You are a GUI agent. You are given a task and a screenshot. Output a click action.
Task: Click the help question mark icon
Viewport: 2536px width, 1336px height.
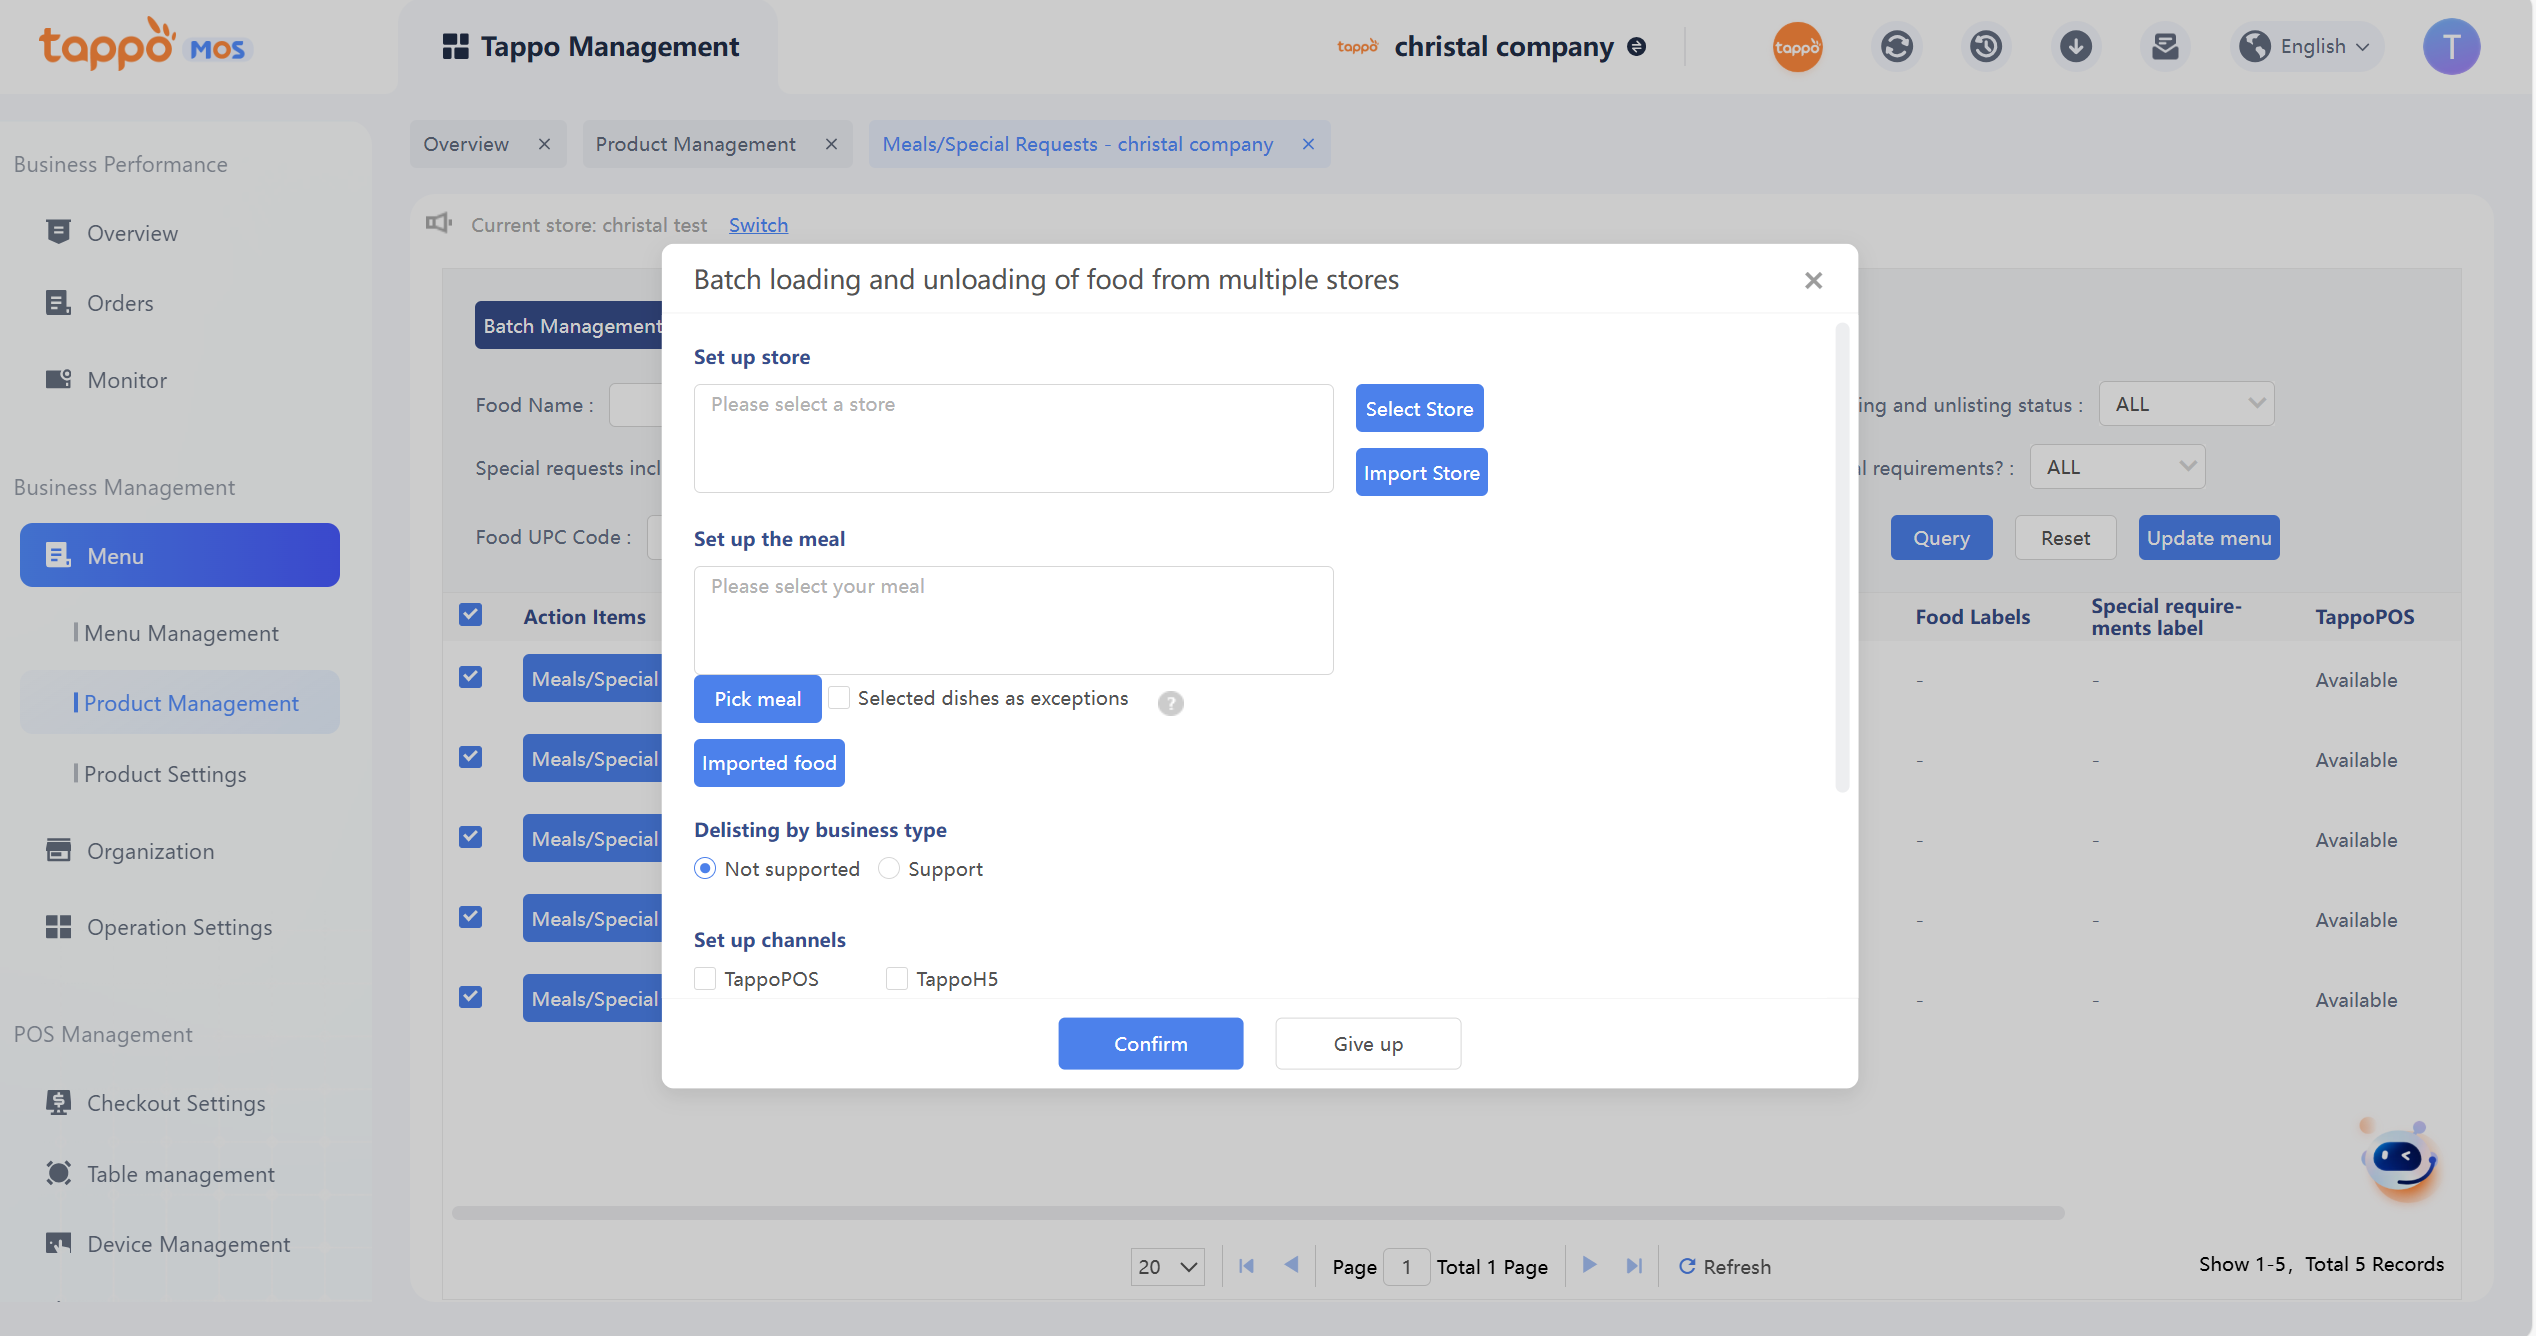1170,703
